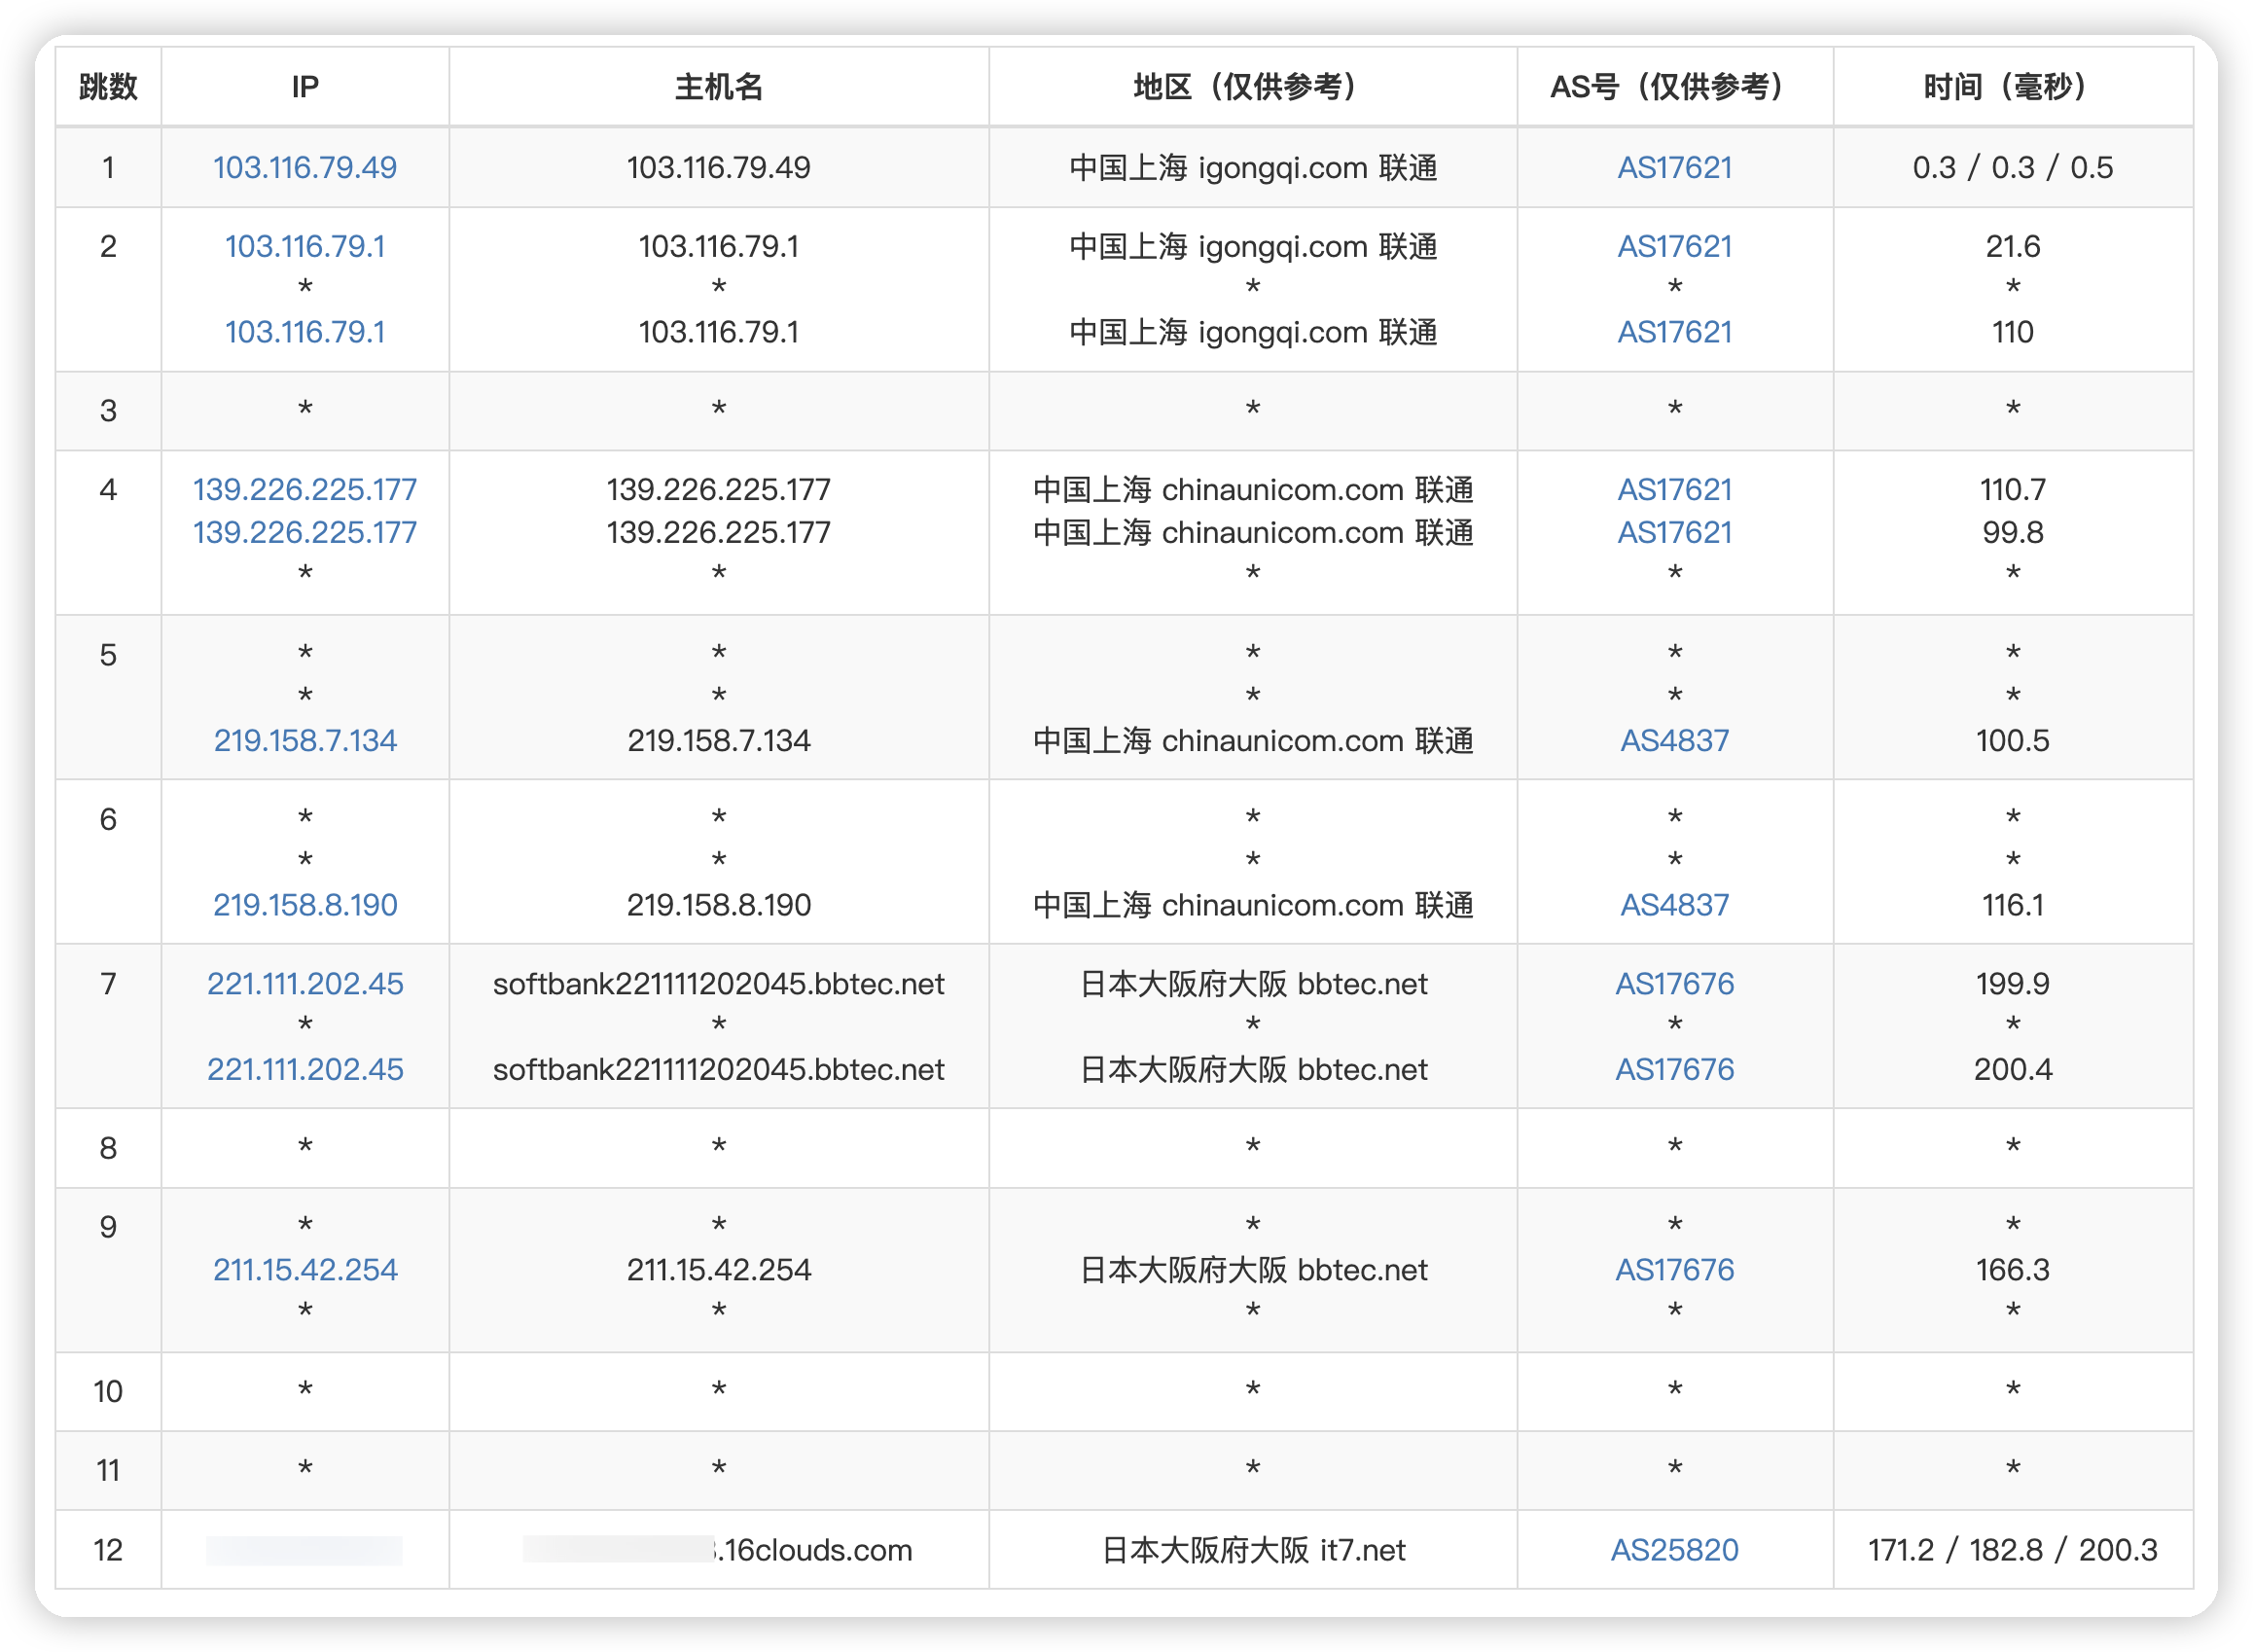Click AS4837 link in hop 5 row

tap(1674, 740)
